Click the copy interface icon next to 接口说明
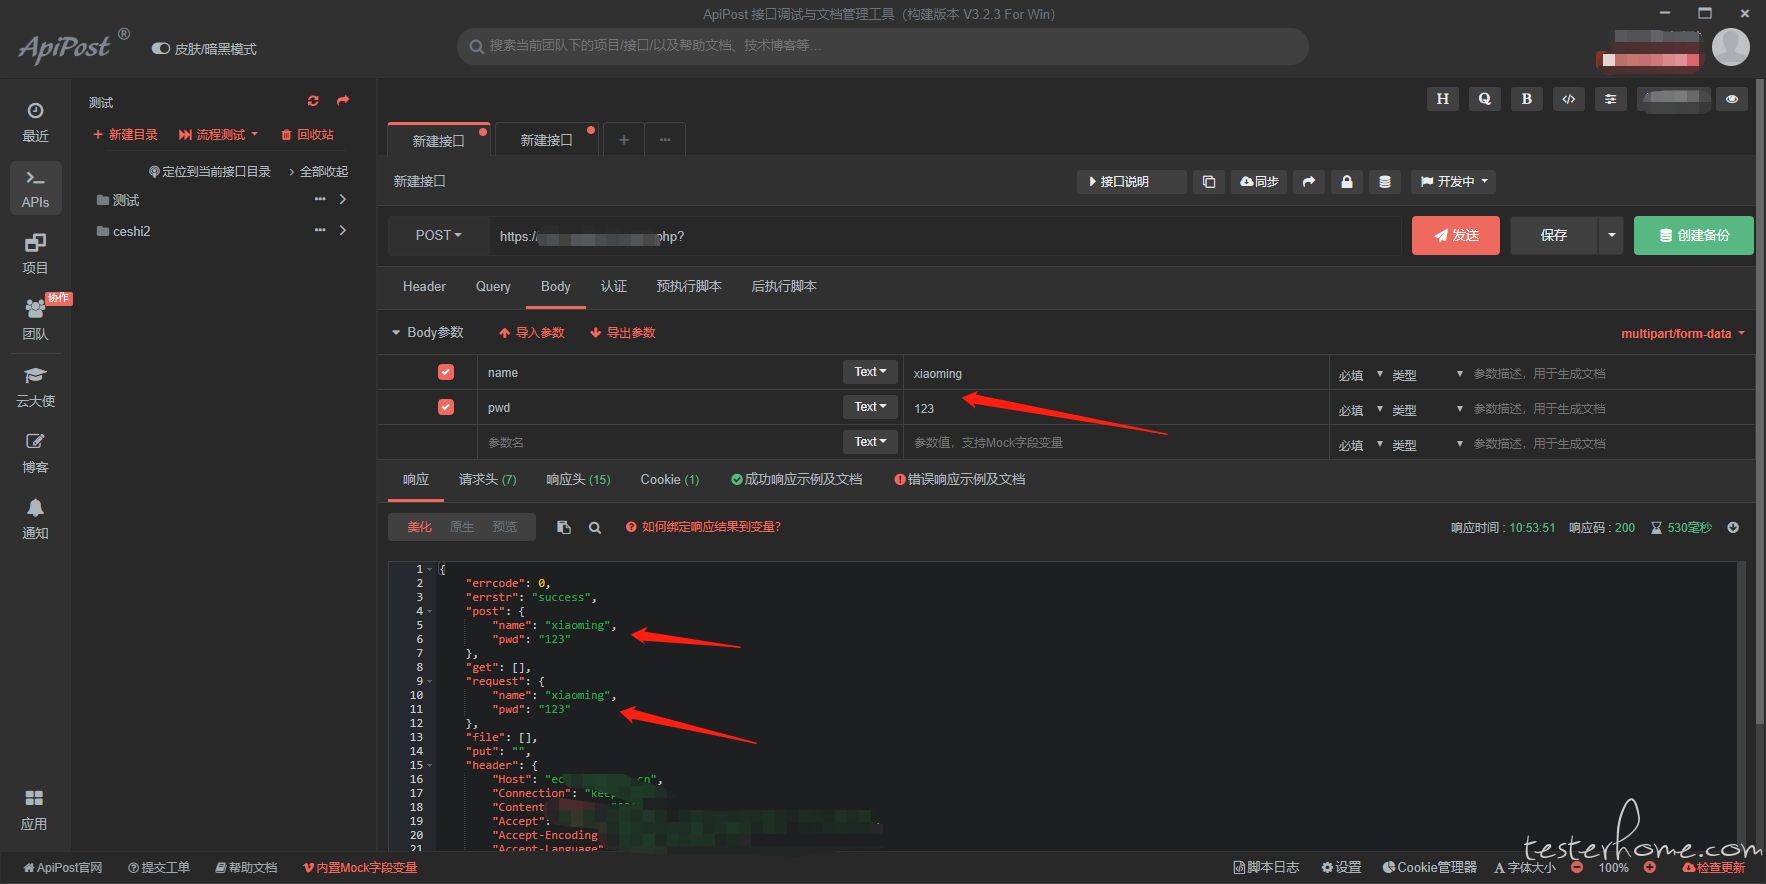Screen dimensions: 1766x884 [x=1208, y=181]
